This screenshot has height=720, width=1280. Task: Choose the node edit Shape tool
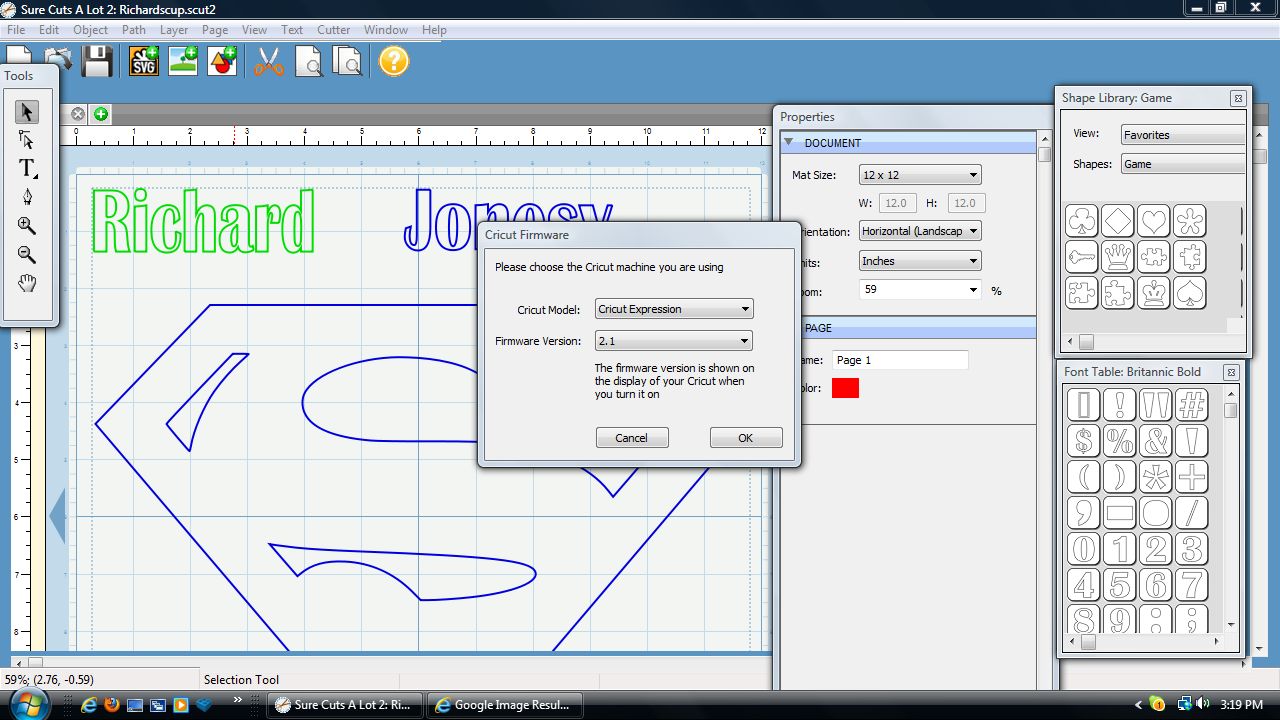click(x=27, y=140)
